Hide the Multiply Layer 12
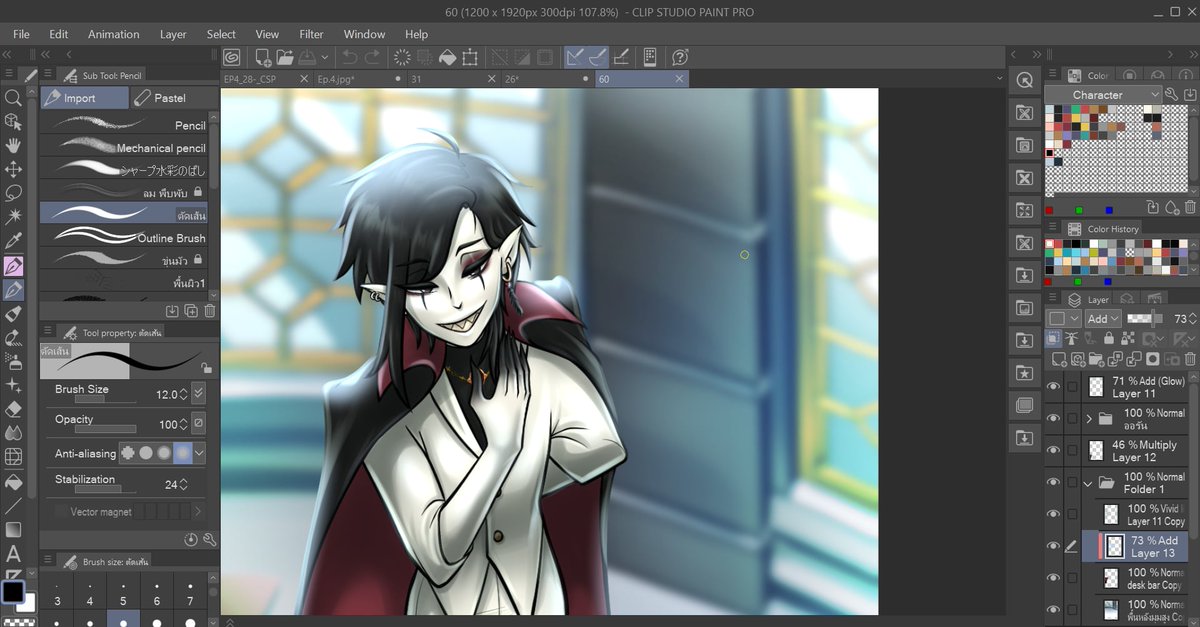The height and width of the screenshot is (627, 1200). [x=1053, y=450]
